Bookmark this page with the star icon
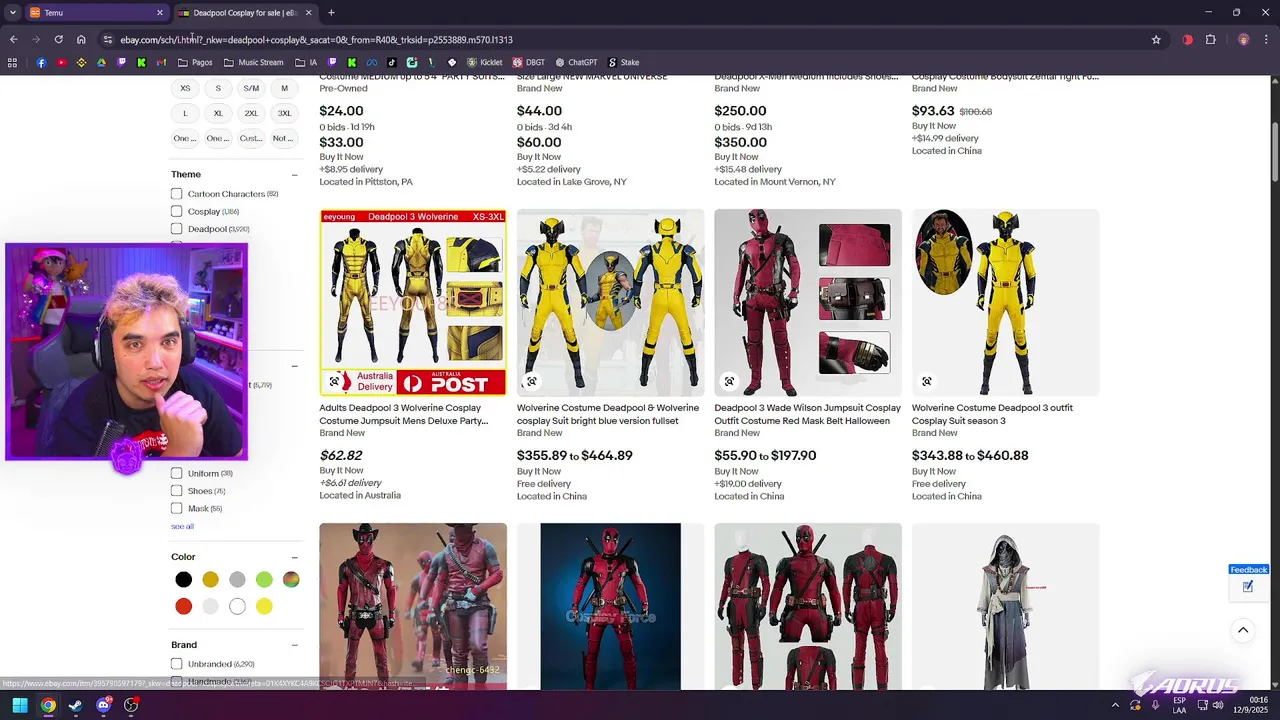Image resolution: width=1280 pixels, height=720 pixels. click(1156, 40)
